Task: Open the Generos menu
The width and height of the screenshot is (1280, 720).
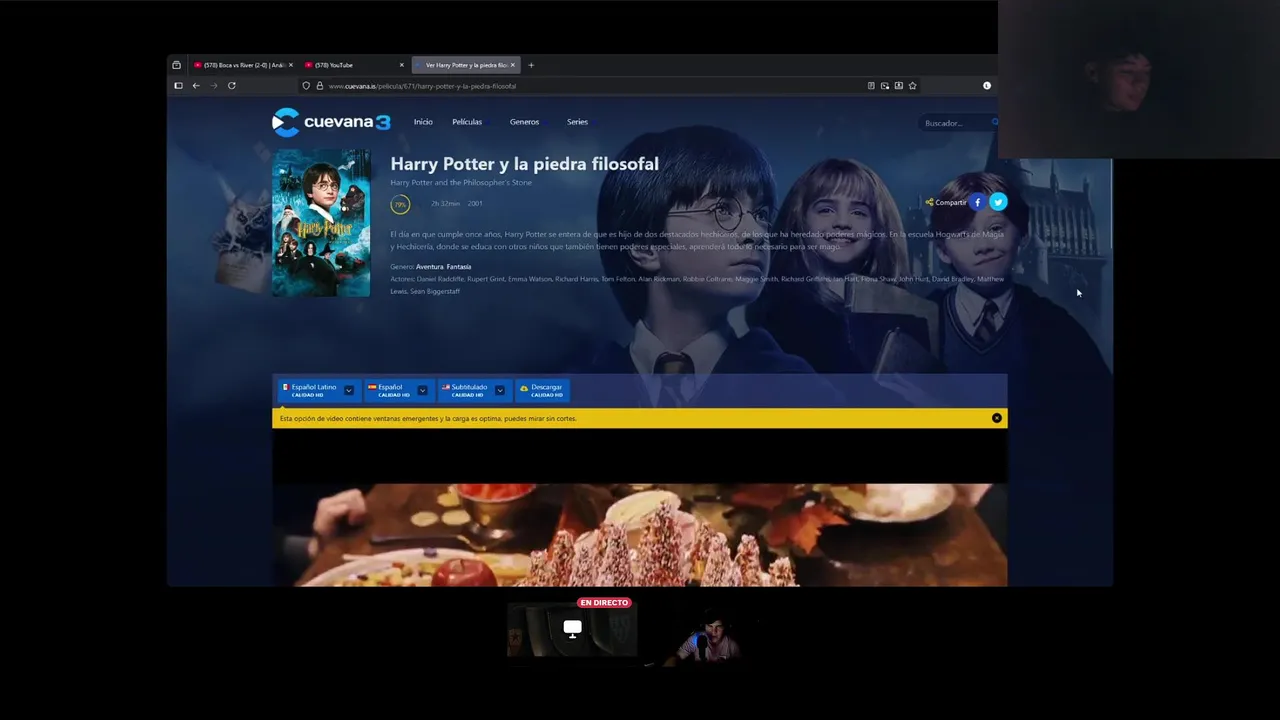Action: tap(524, 122)
